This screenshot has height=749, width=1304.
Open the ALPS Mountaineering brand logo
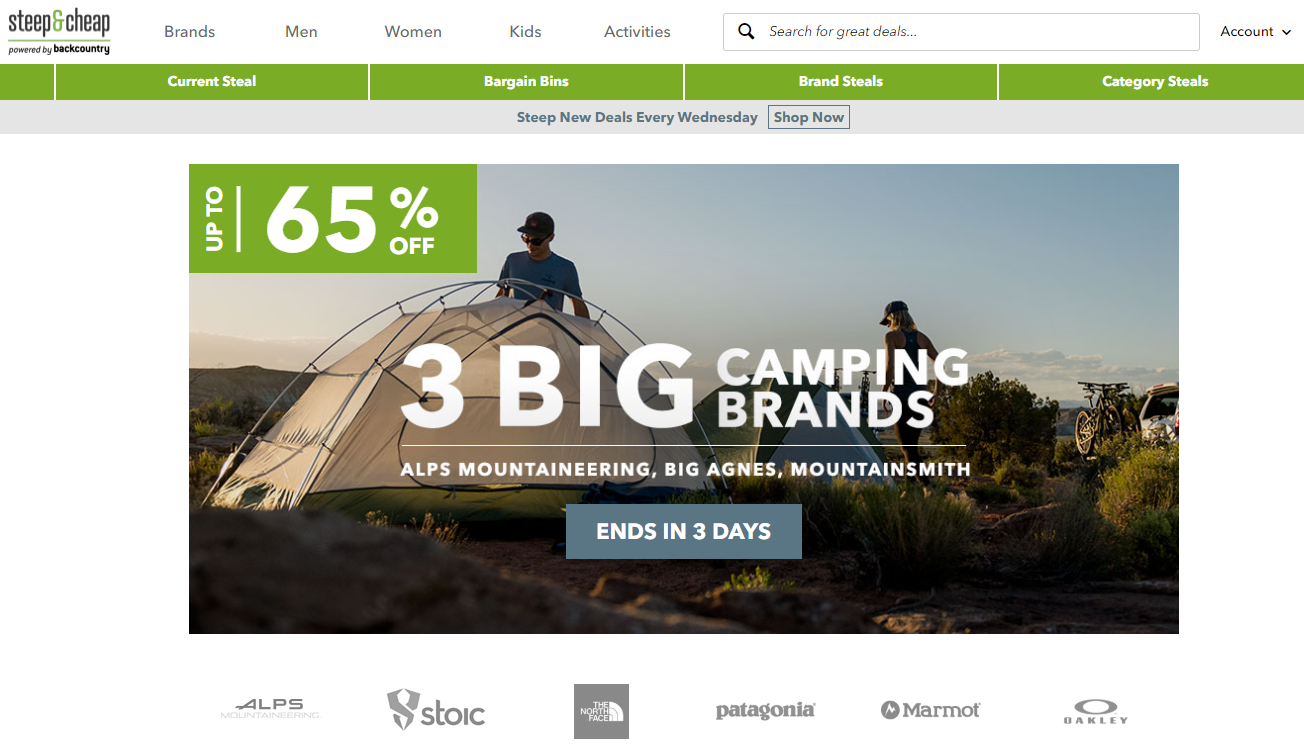(270, 709)
